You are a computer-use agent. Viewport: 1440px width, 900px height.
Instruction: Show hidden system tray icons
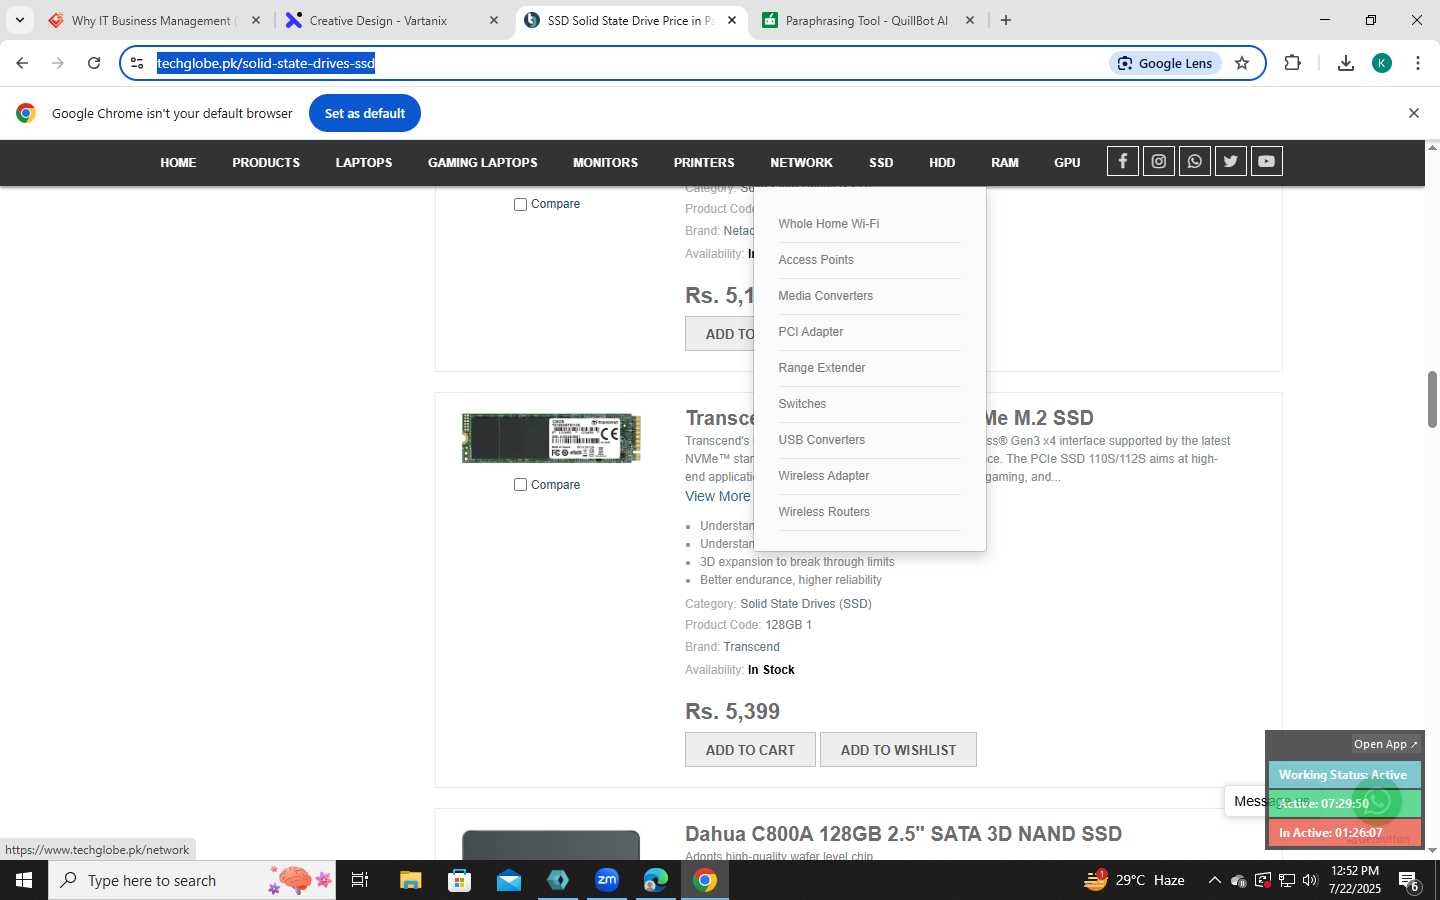click(x=1214, y=881)
